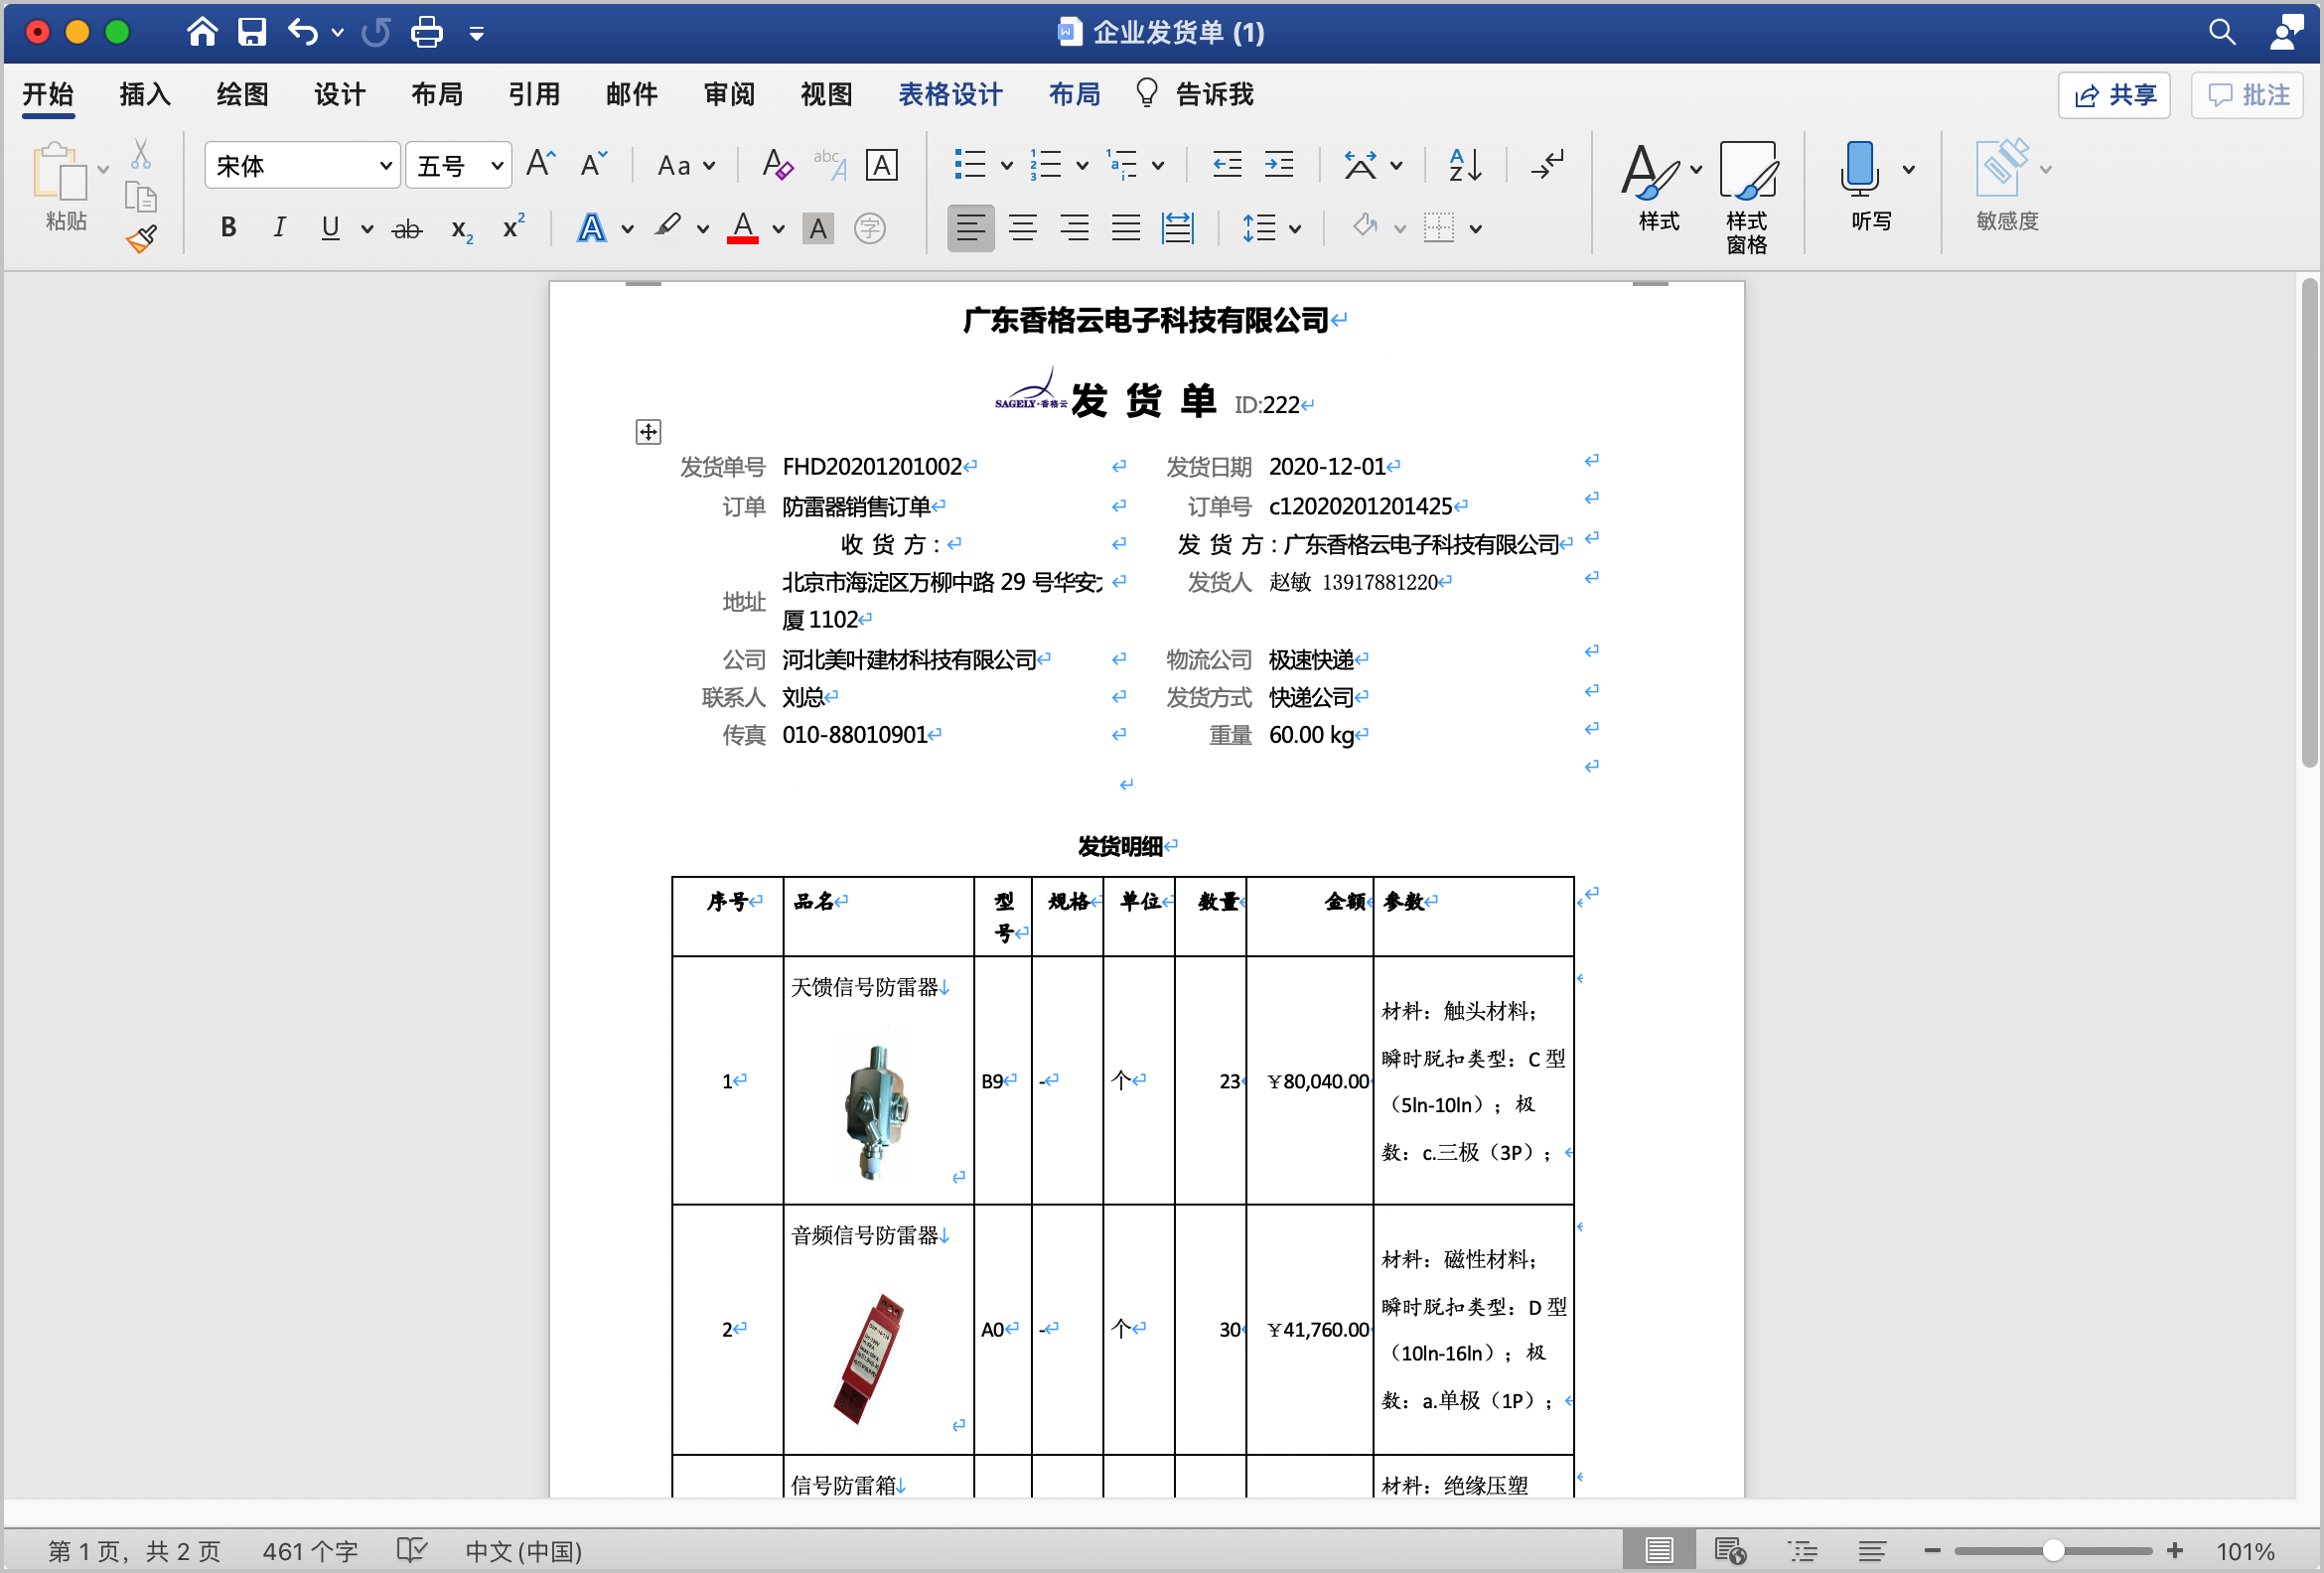This screenshot has width=2324, height=1573.
Task: Open the 视图 tab
Action: click(826, 94)
